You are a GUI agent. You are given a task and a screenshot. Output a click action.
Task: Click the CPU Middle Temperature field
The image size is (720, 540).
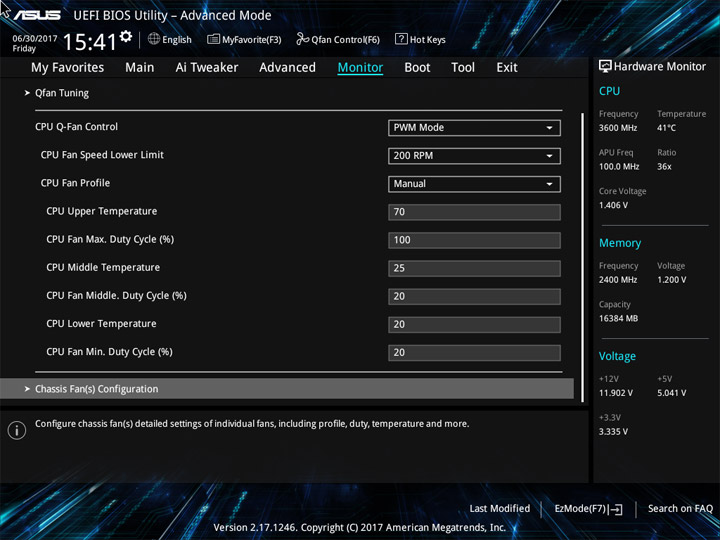(x=474, y=268)
